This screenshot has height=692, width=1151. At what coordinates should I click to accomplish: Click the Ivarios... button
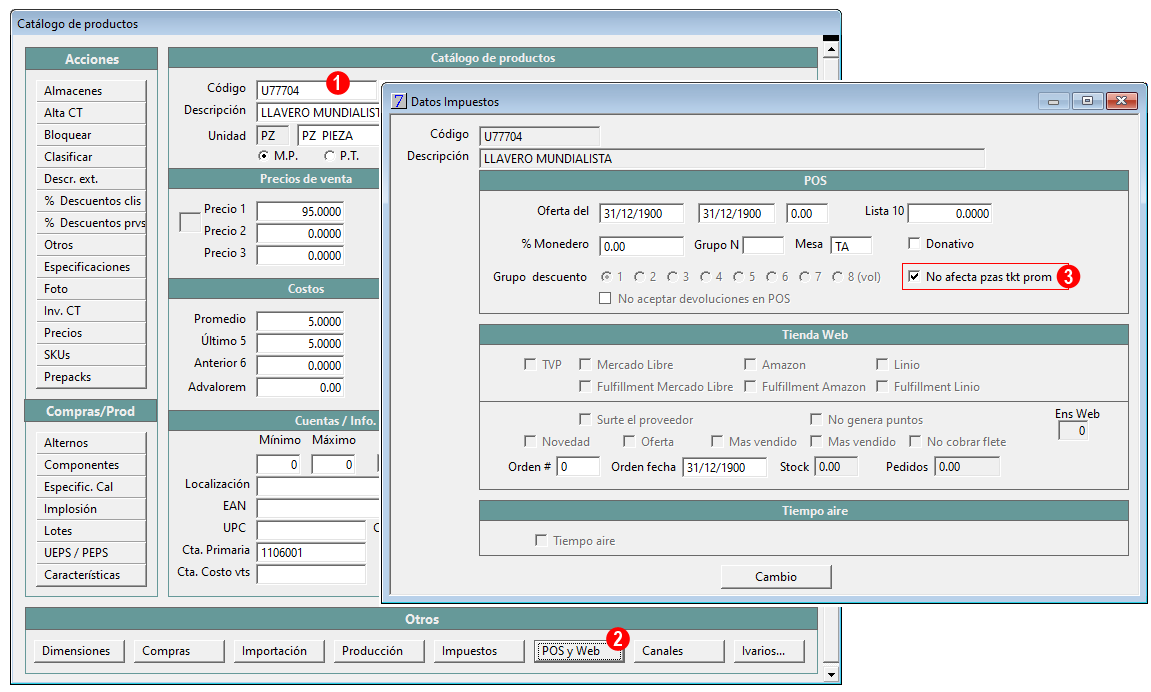coord(769,651)
